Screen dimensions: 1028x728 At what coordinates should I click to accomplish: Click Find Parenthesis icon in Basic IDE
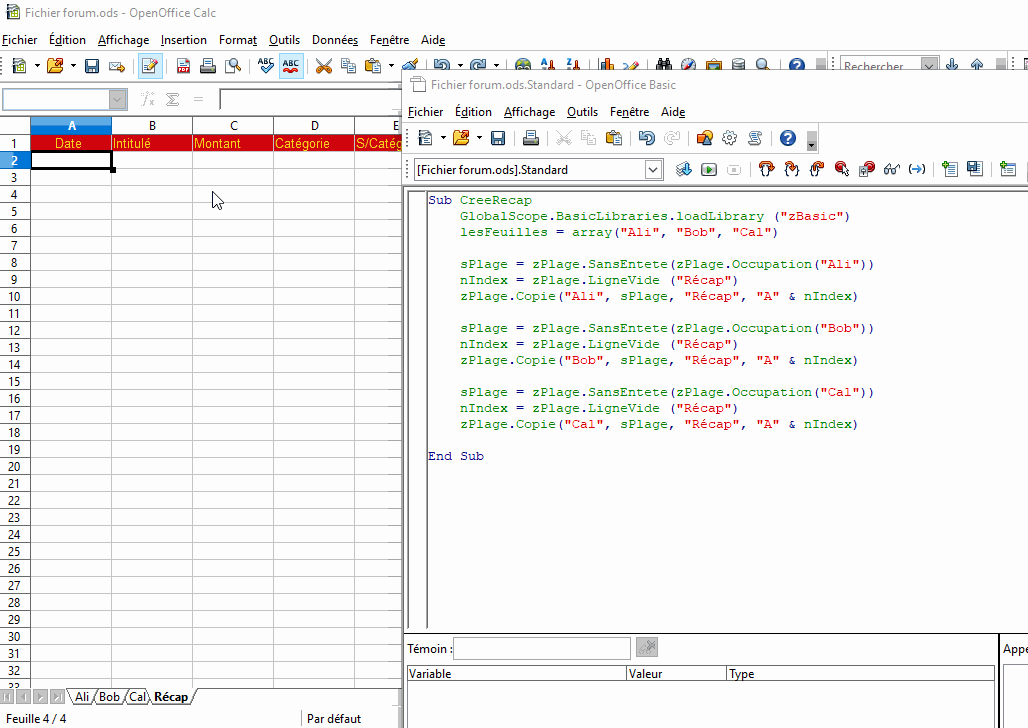pos(917,170)
